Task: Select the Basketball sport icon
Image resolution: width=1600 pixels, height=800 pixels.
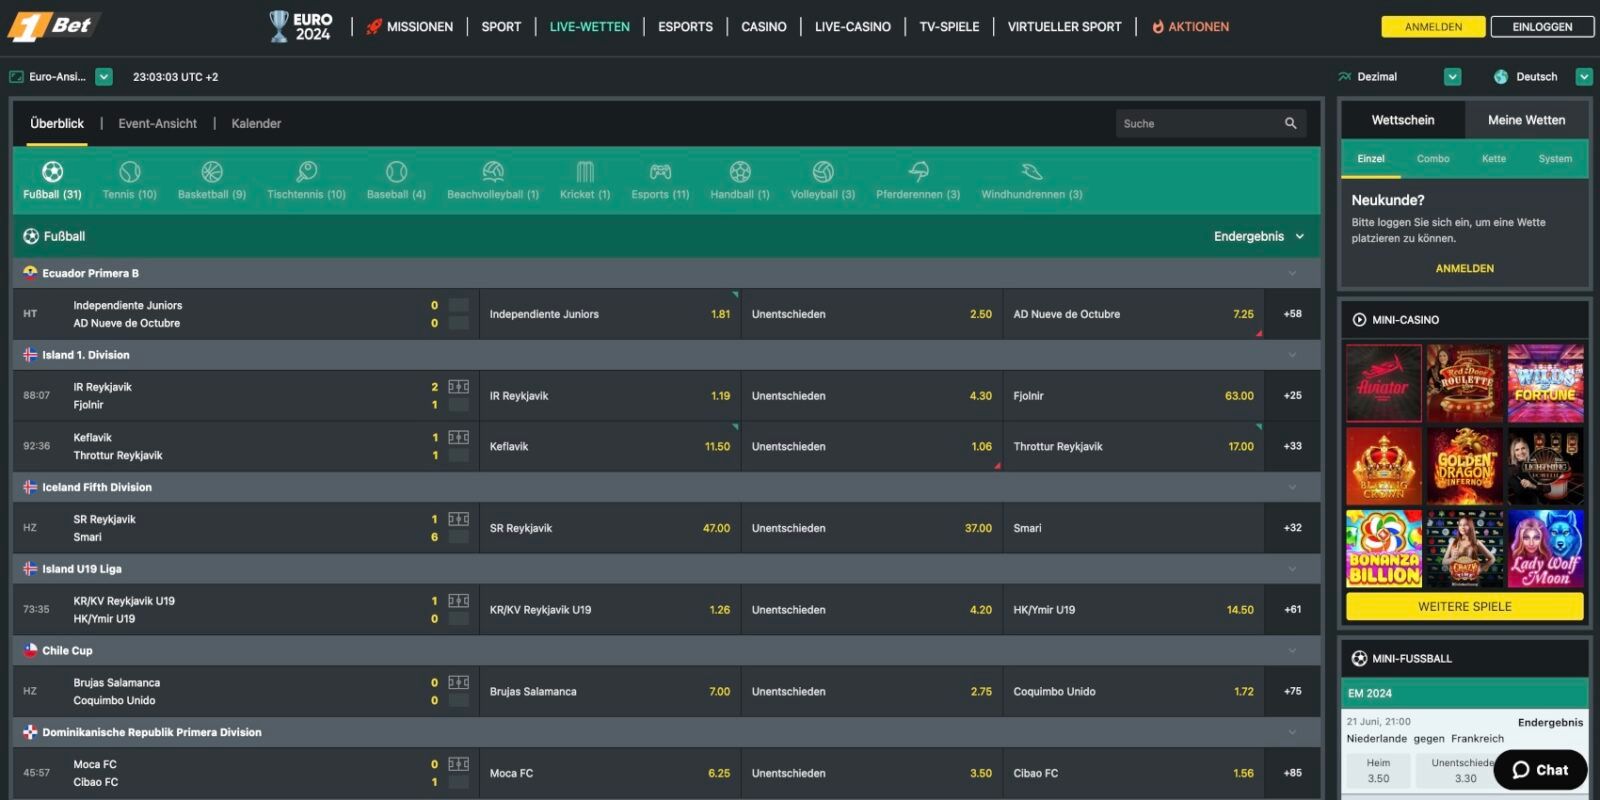Action: pos(211,172)
